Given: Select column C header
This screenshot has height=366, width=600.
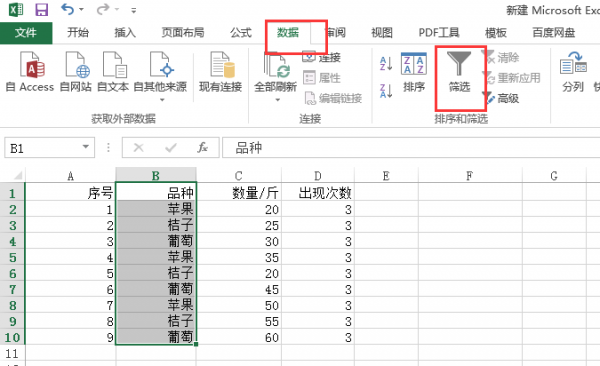Looking at the screenshot, I should (x=238, y=176).
